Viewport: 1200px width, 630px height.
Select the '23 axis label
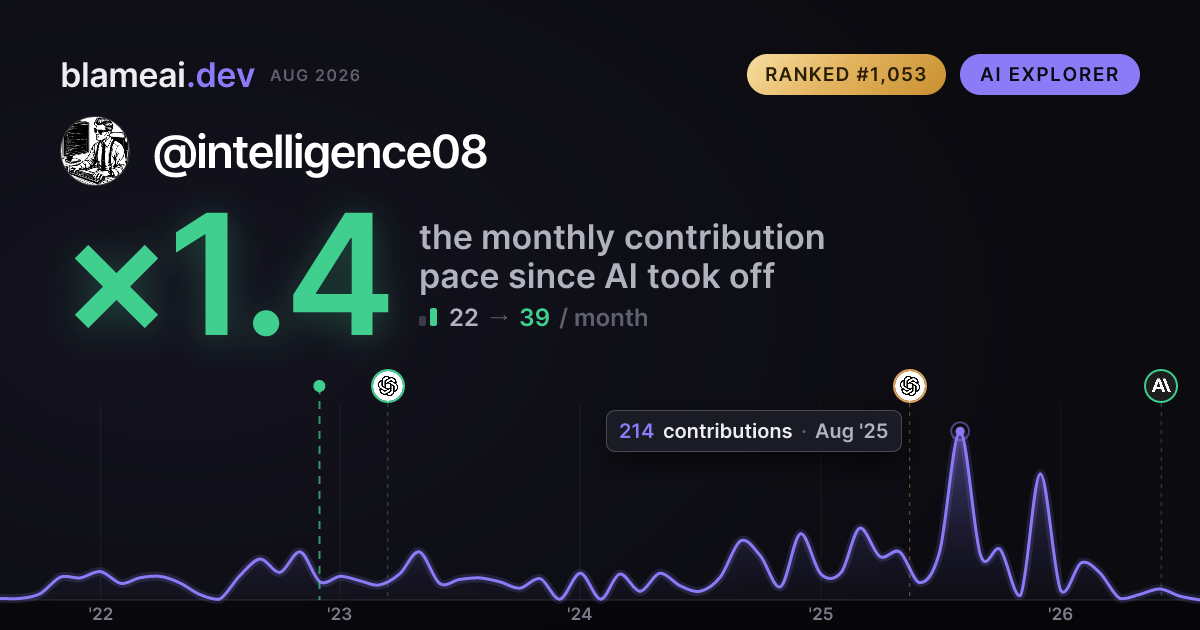tap(340, 614)
